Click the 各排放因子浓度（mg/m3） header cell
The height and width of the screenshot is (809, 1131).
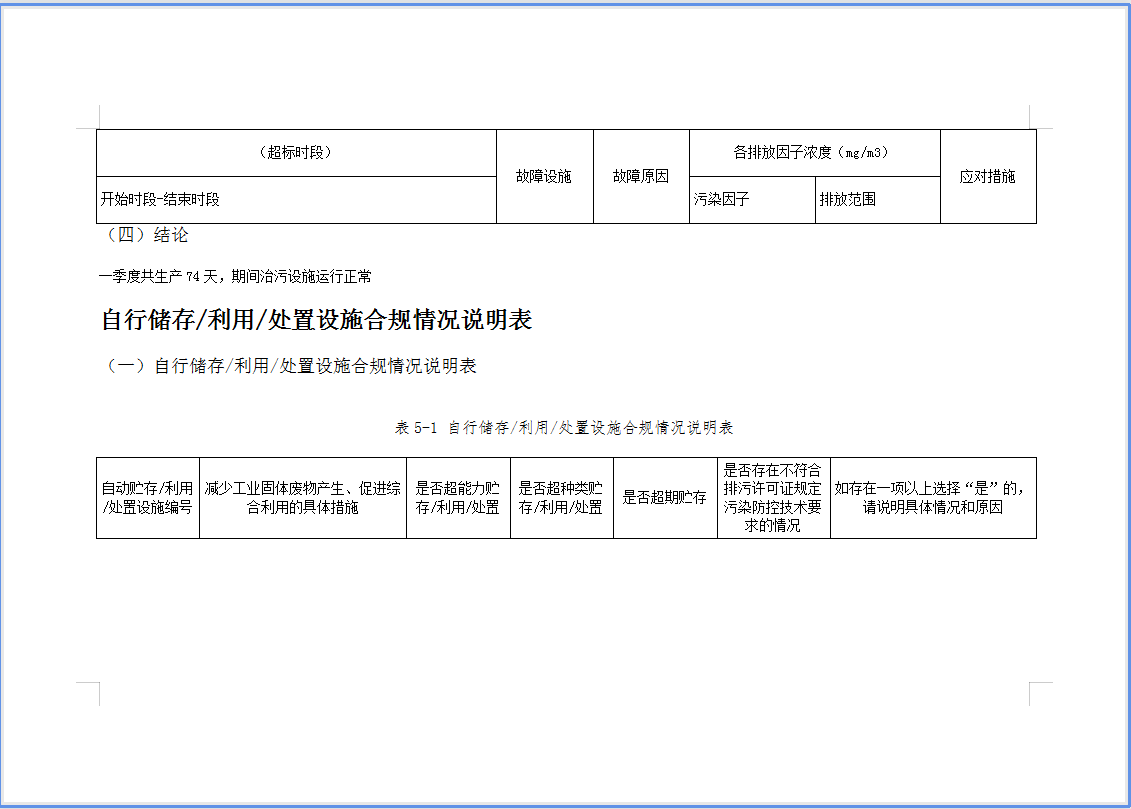[814, 153]
